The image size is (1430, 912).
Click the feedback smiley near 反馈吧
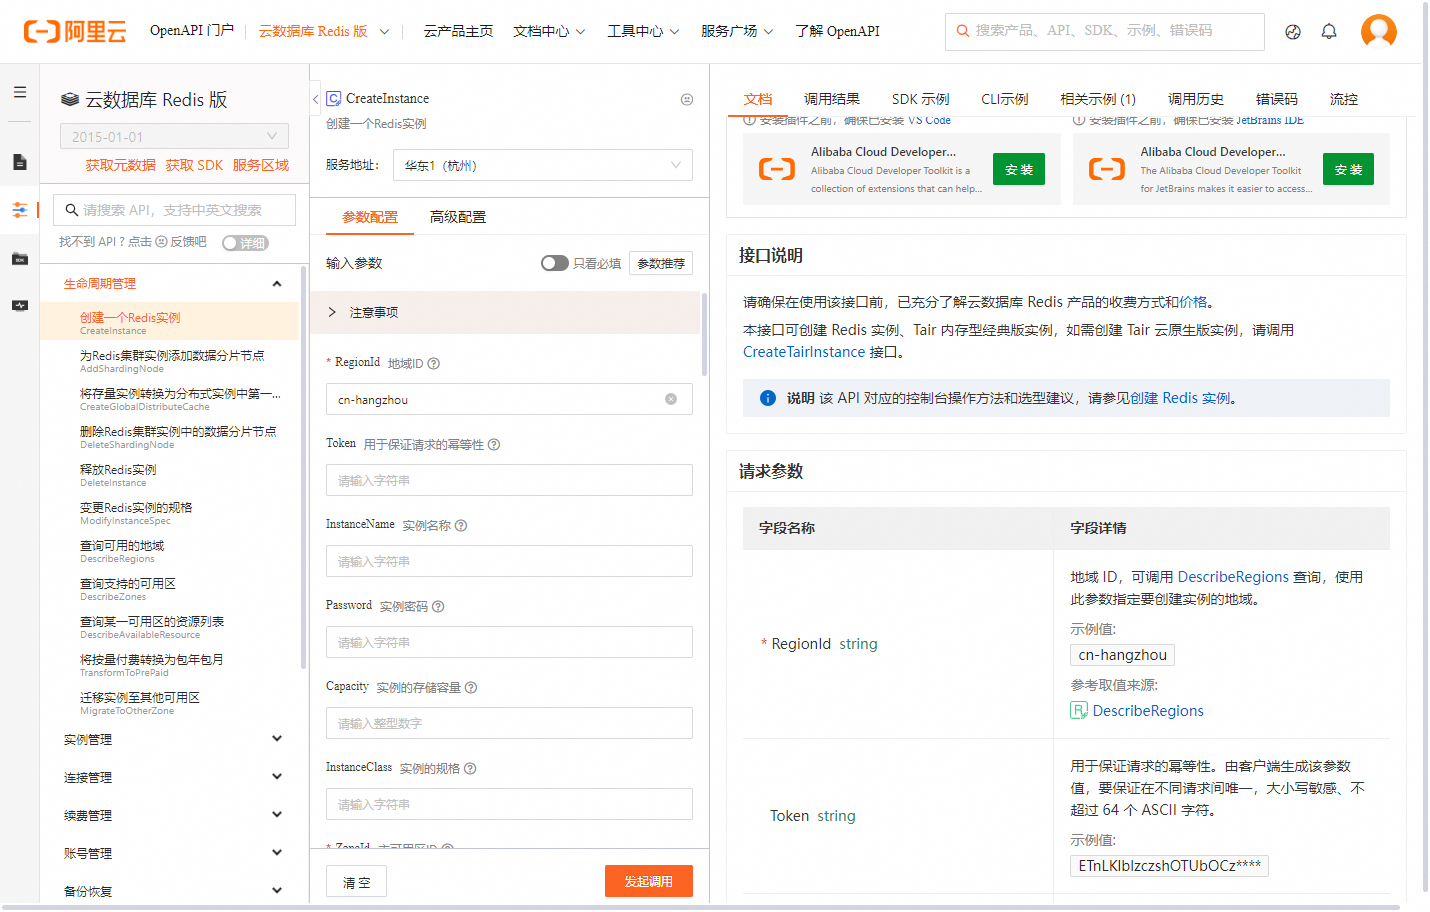[161, 241]
